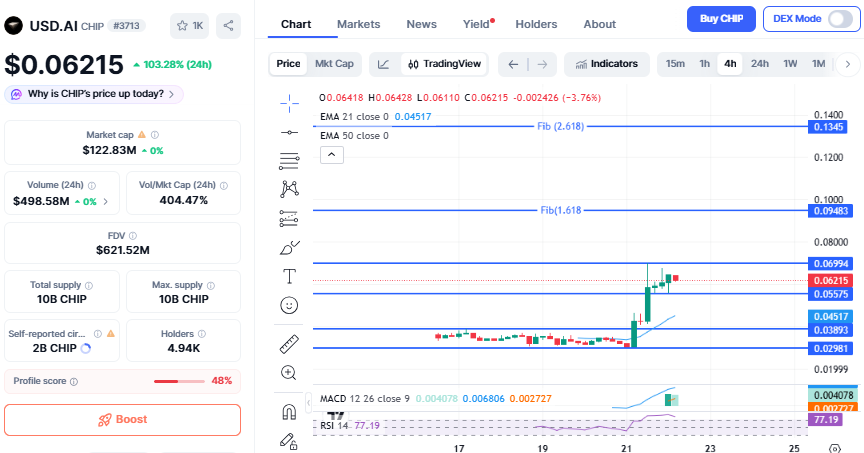The image size is (864, 453).
Task: Click the Profile score info icon
Action: pos(74,381)
